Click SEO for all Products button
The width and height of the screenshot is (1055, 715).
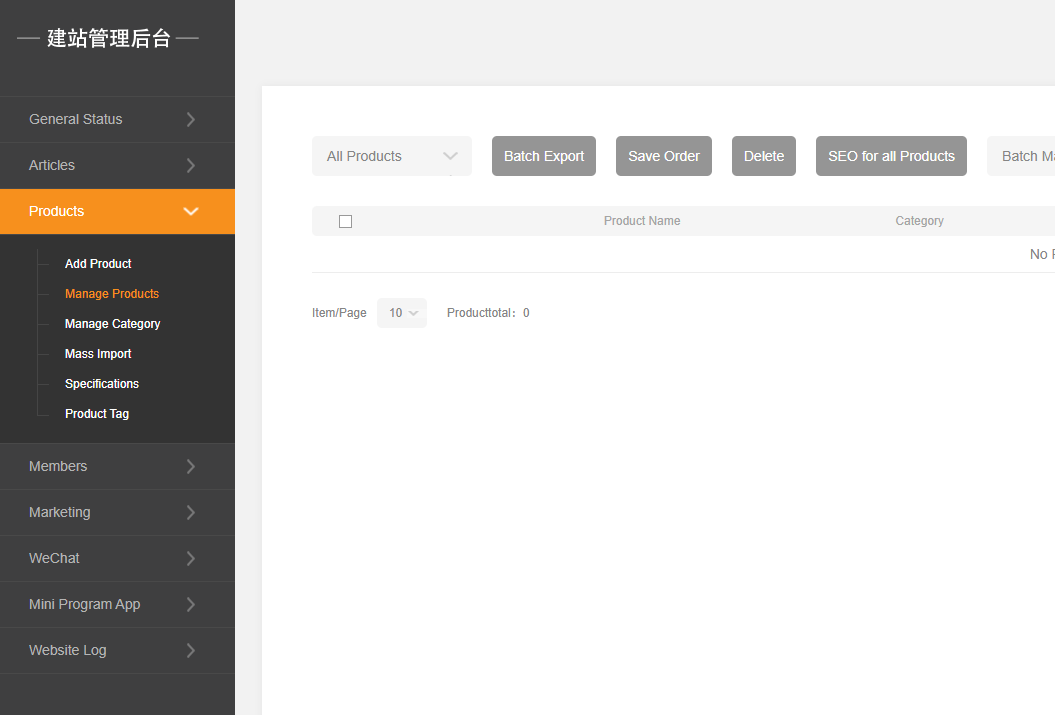891,156
